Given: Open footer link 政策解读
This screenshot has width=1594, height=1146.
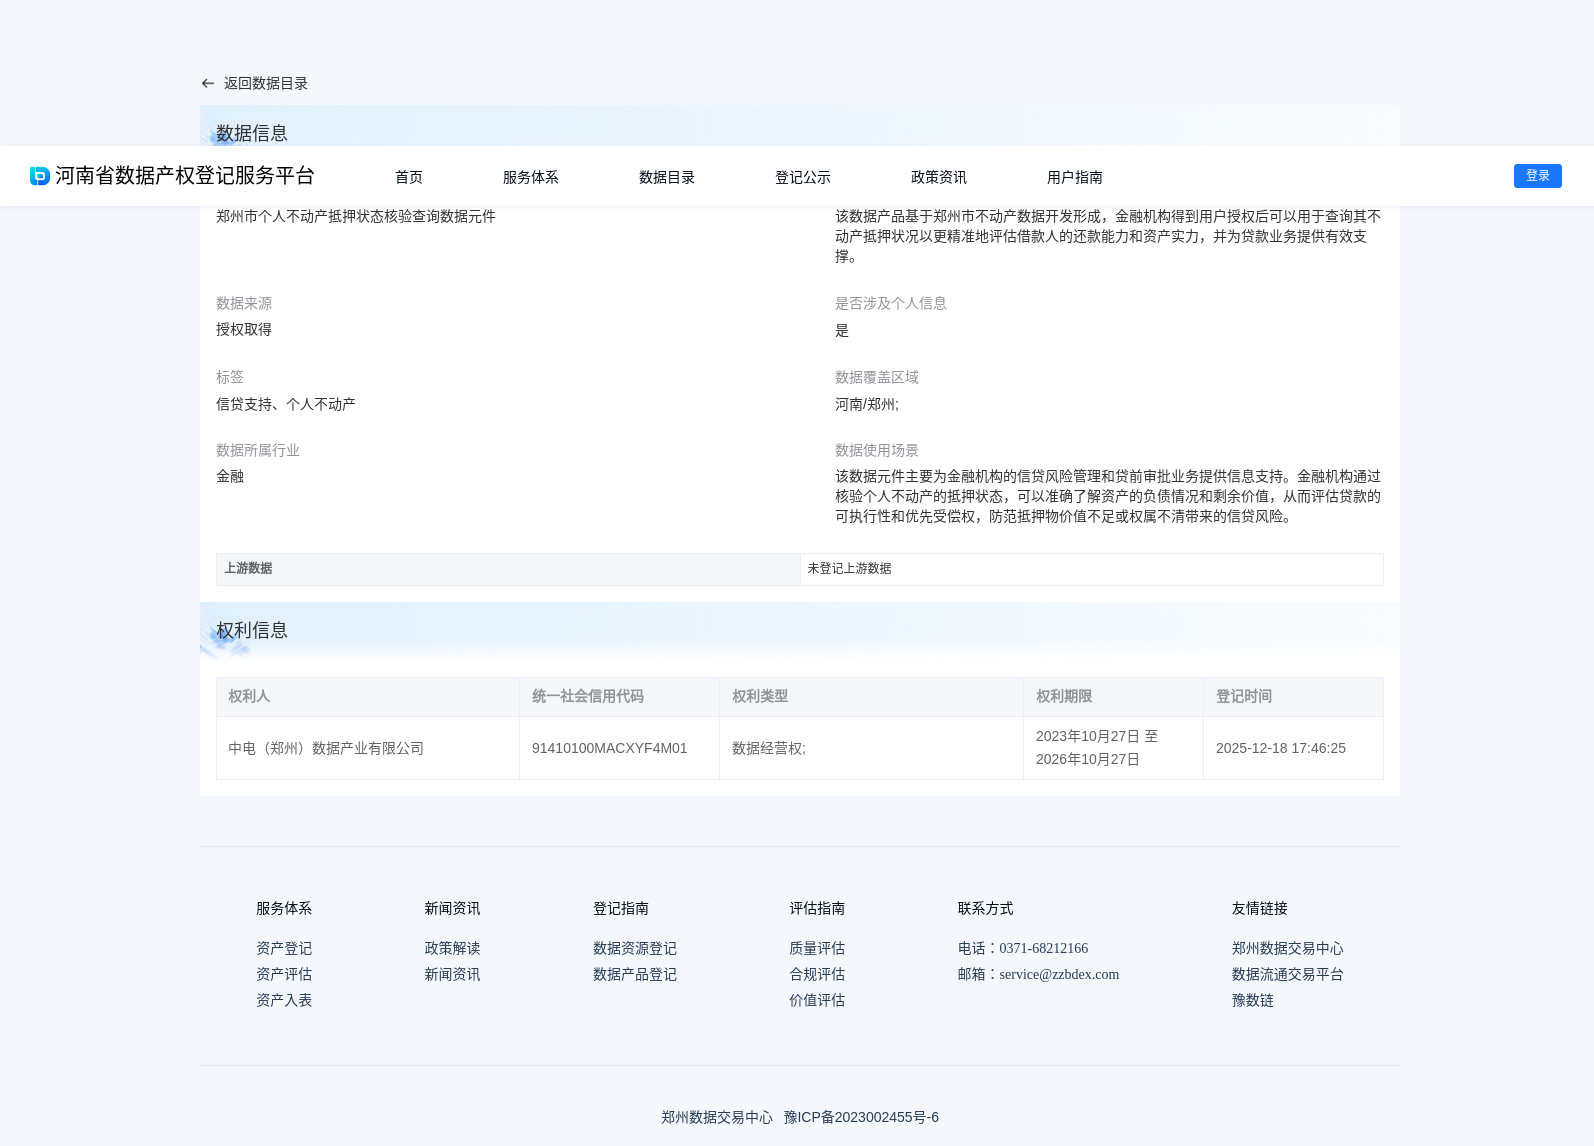Looking at the screenshot, I should (x=452, y=948).
